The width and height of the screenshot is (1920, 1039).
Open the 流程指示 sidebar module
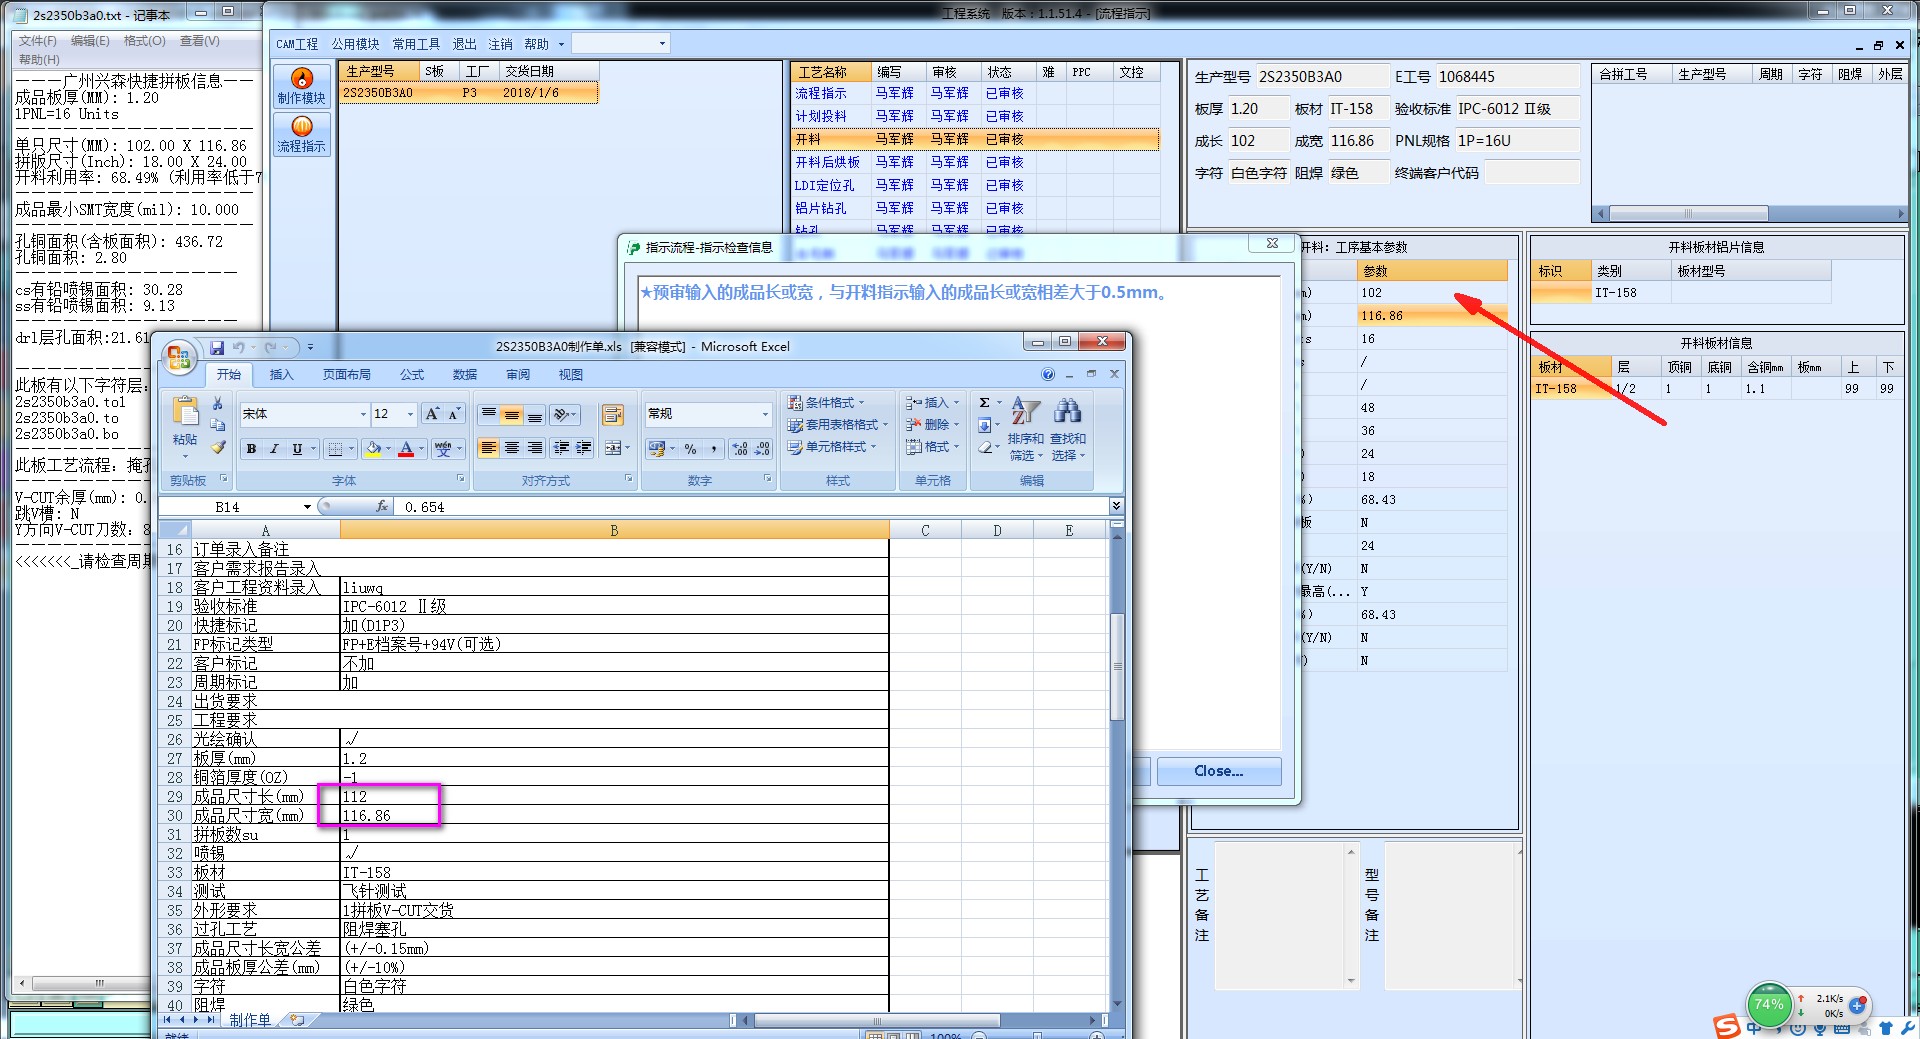point(301,134)
